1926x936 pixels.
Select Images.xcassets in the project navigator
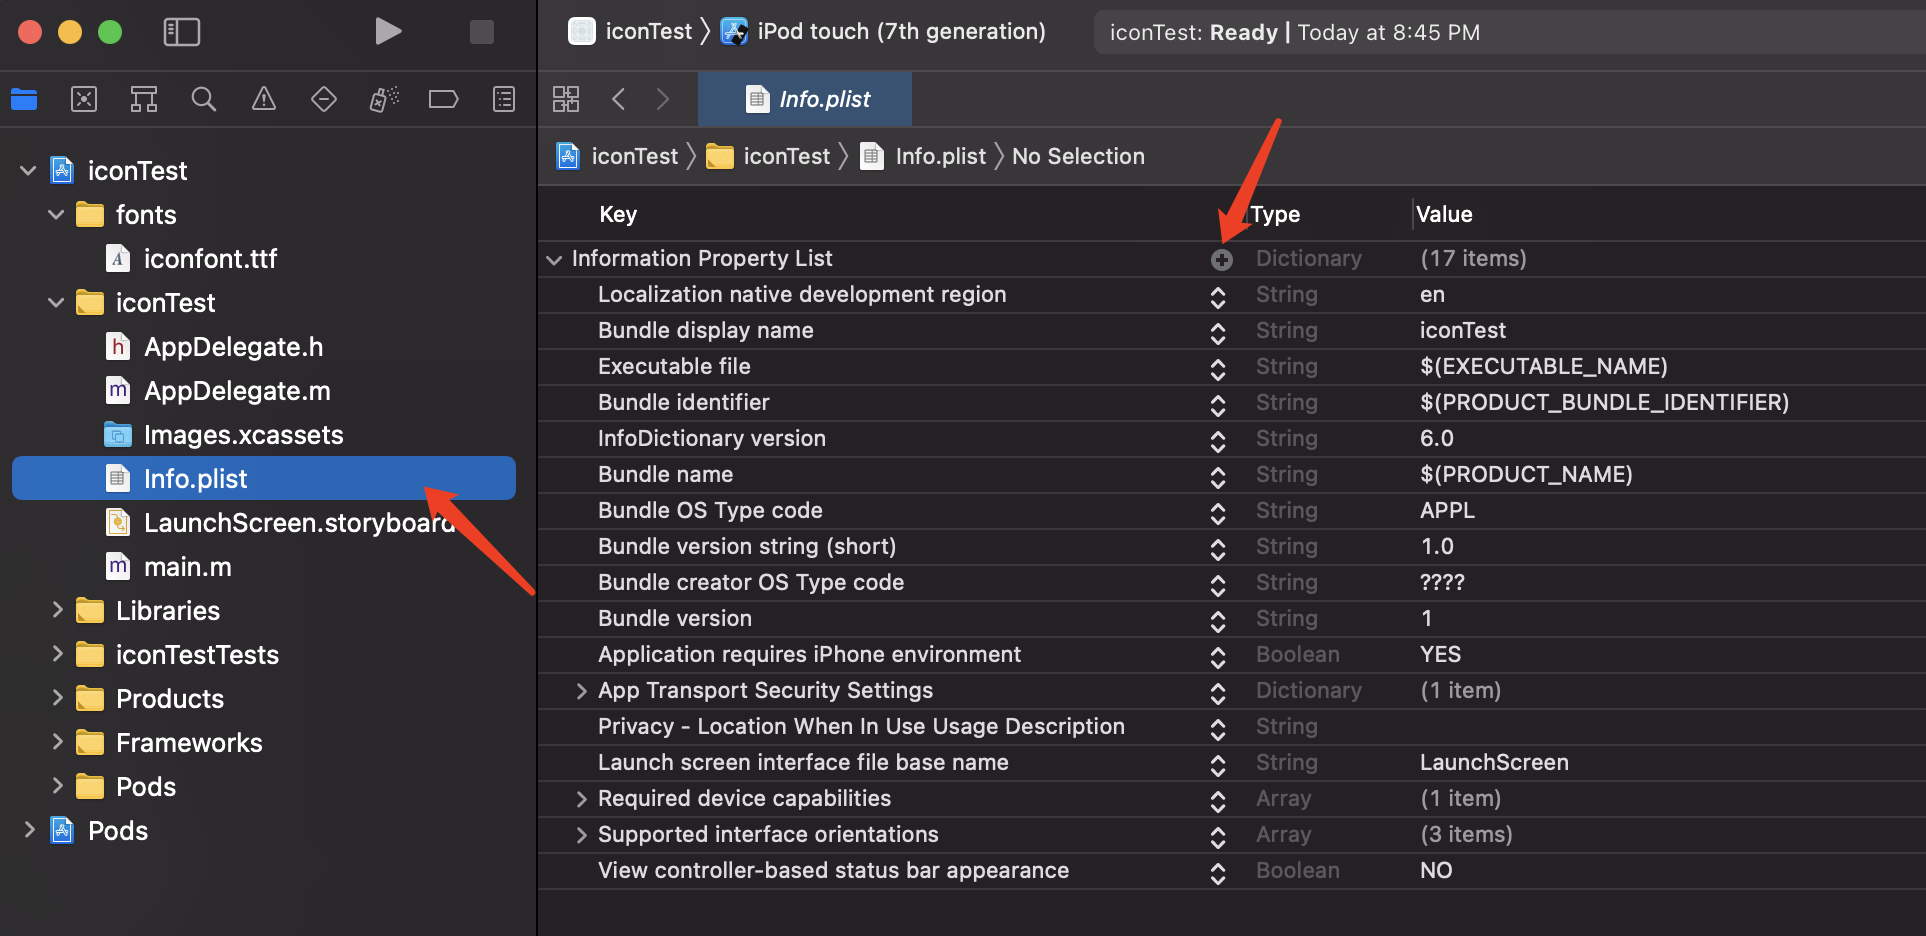244,434
